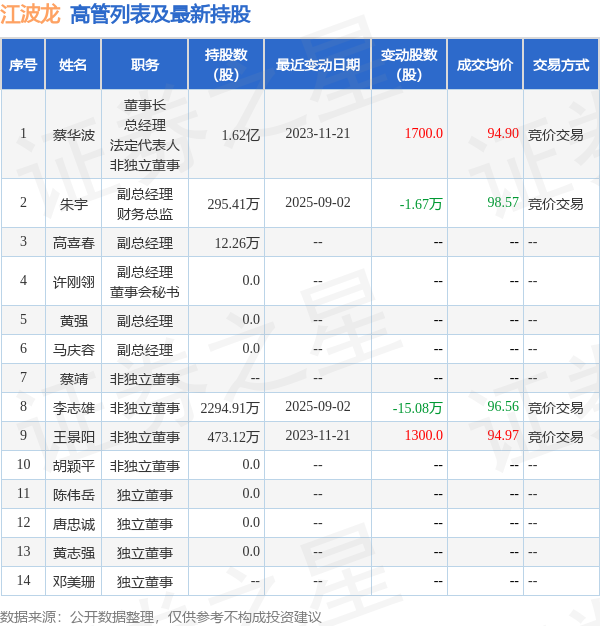Select the 2294.91万 shareholding cell
Viewport: 600px width, 626px height.
tap(230, 408)
